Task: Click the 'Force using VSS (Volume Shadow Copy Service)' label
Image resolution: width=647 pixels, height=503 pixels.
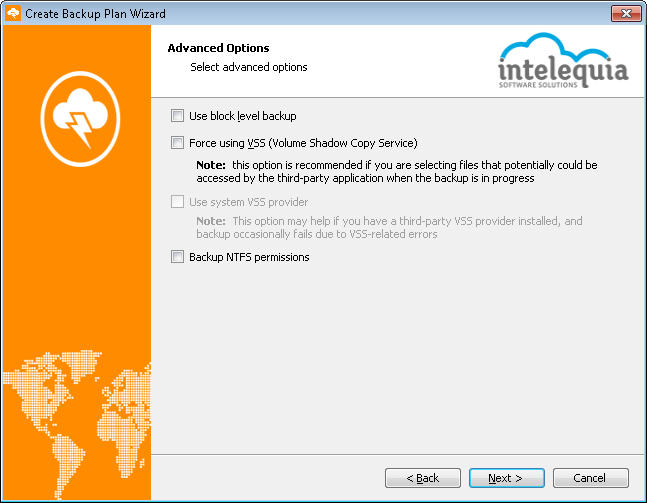Action: tap(303, 143)
